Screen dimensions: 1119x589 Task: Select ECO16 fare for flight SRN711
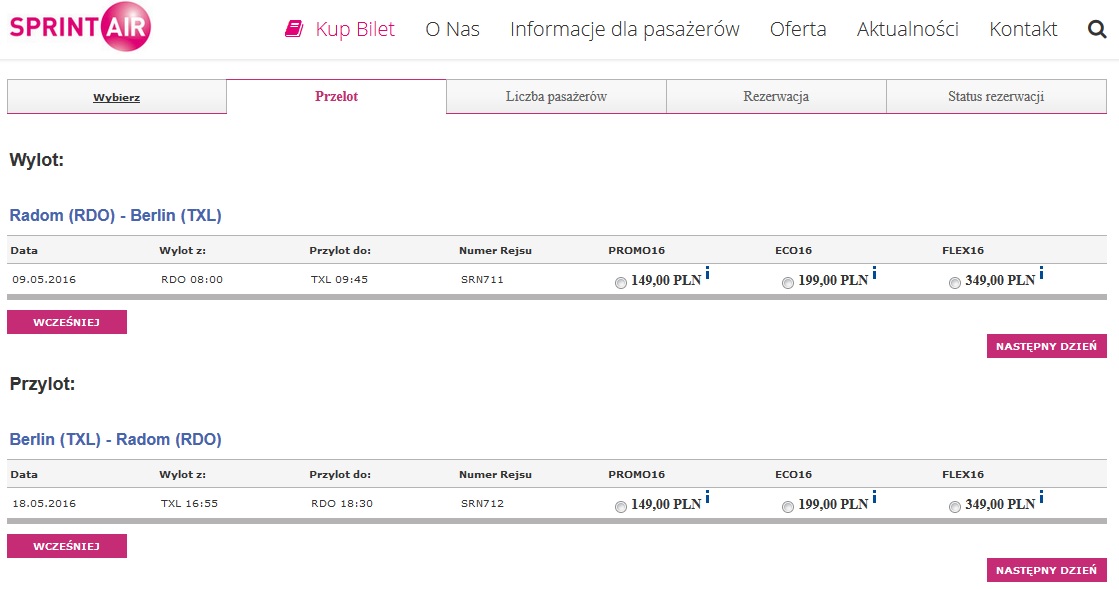[x=788, y=283]
